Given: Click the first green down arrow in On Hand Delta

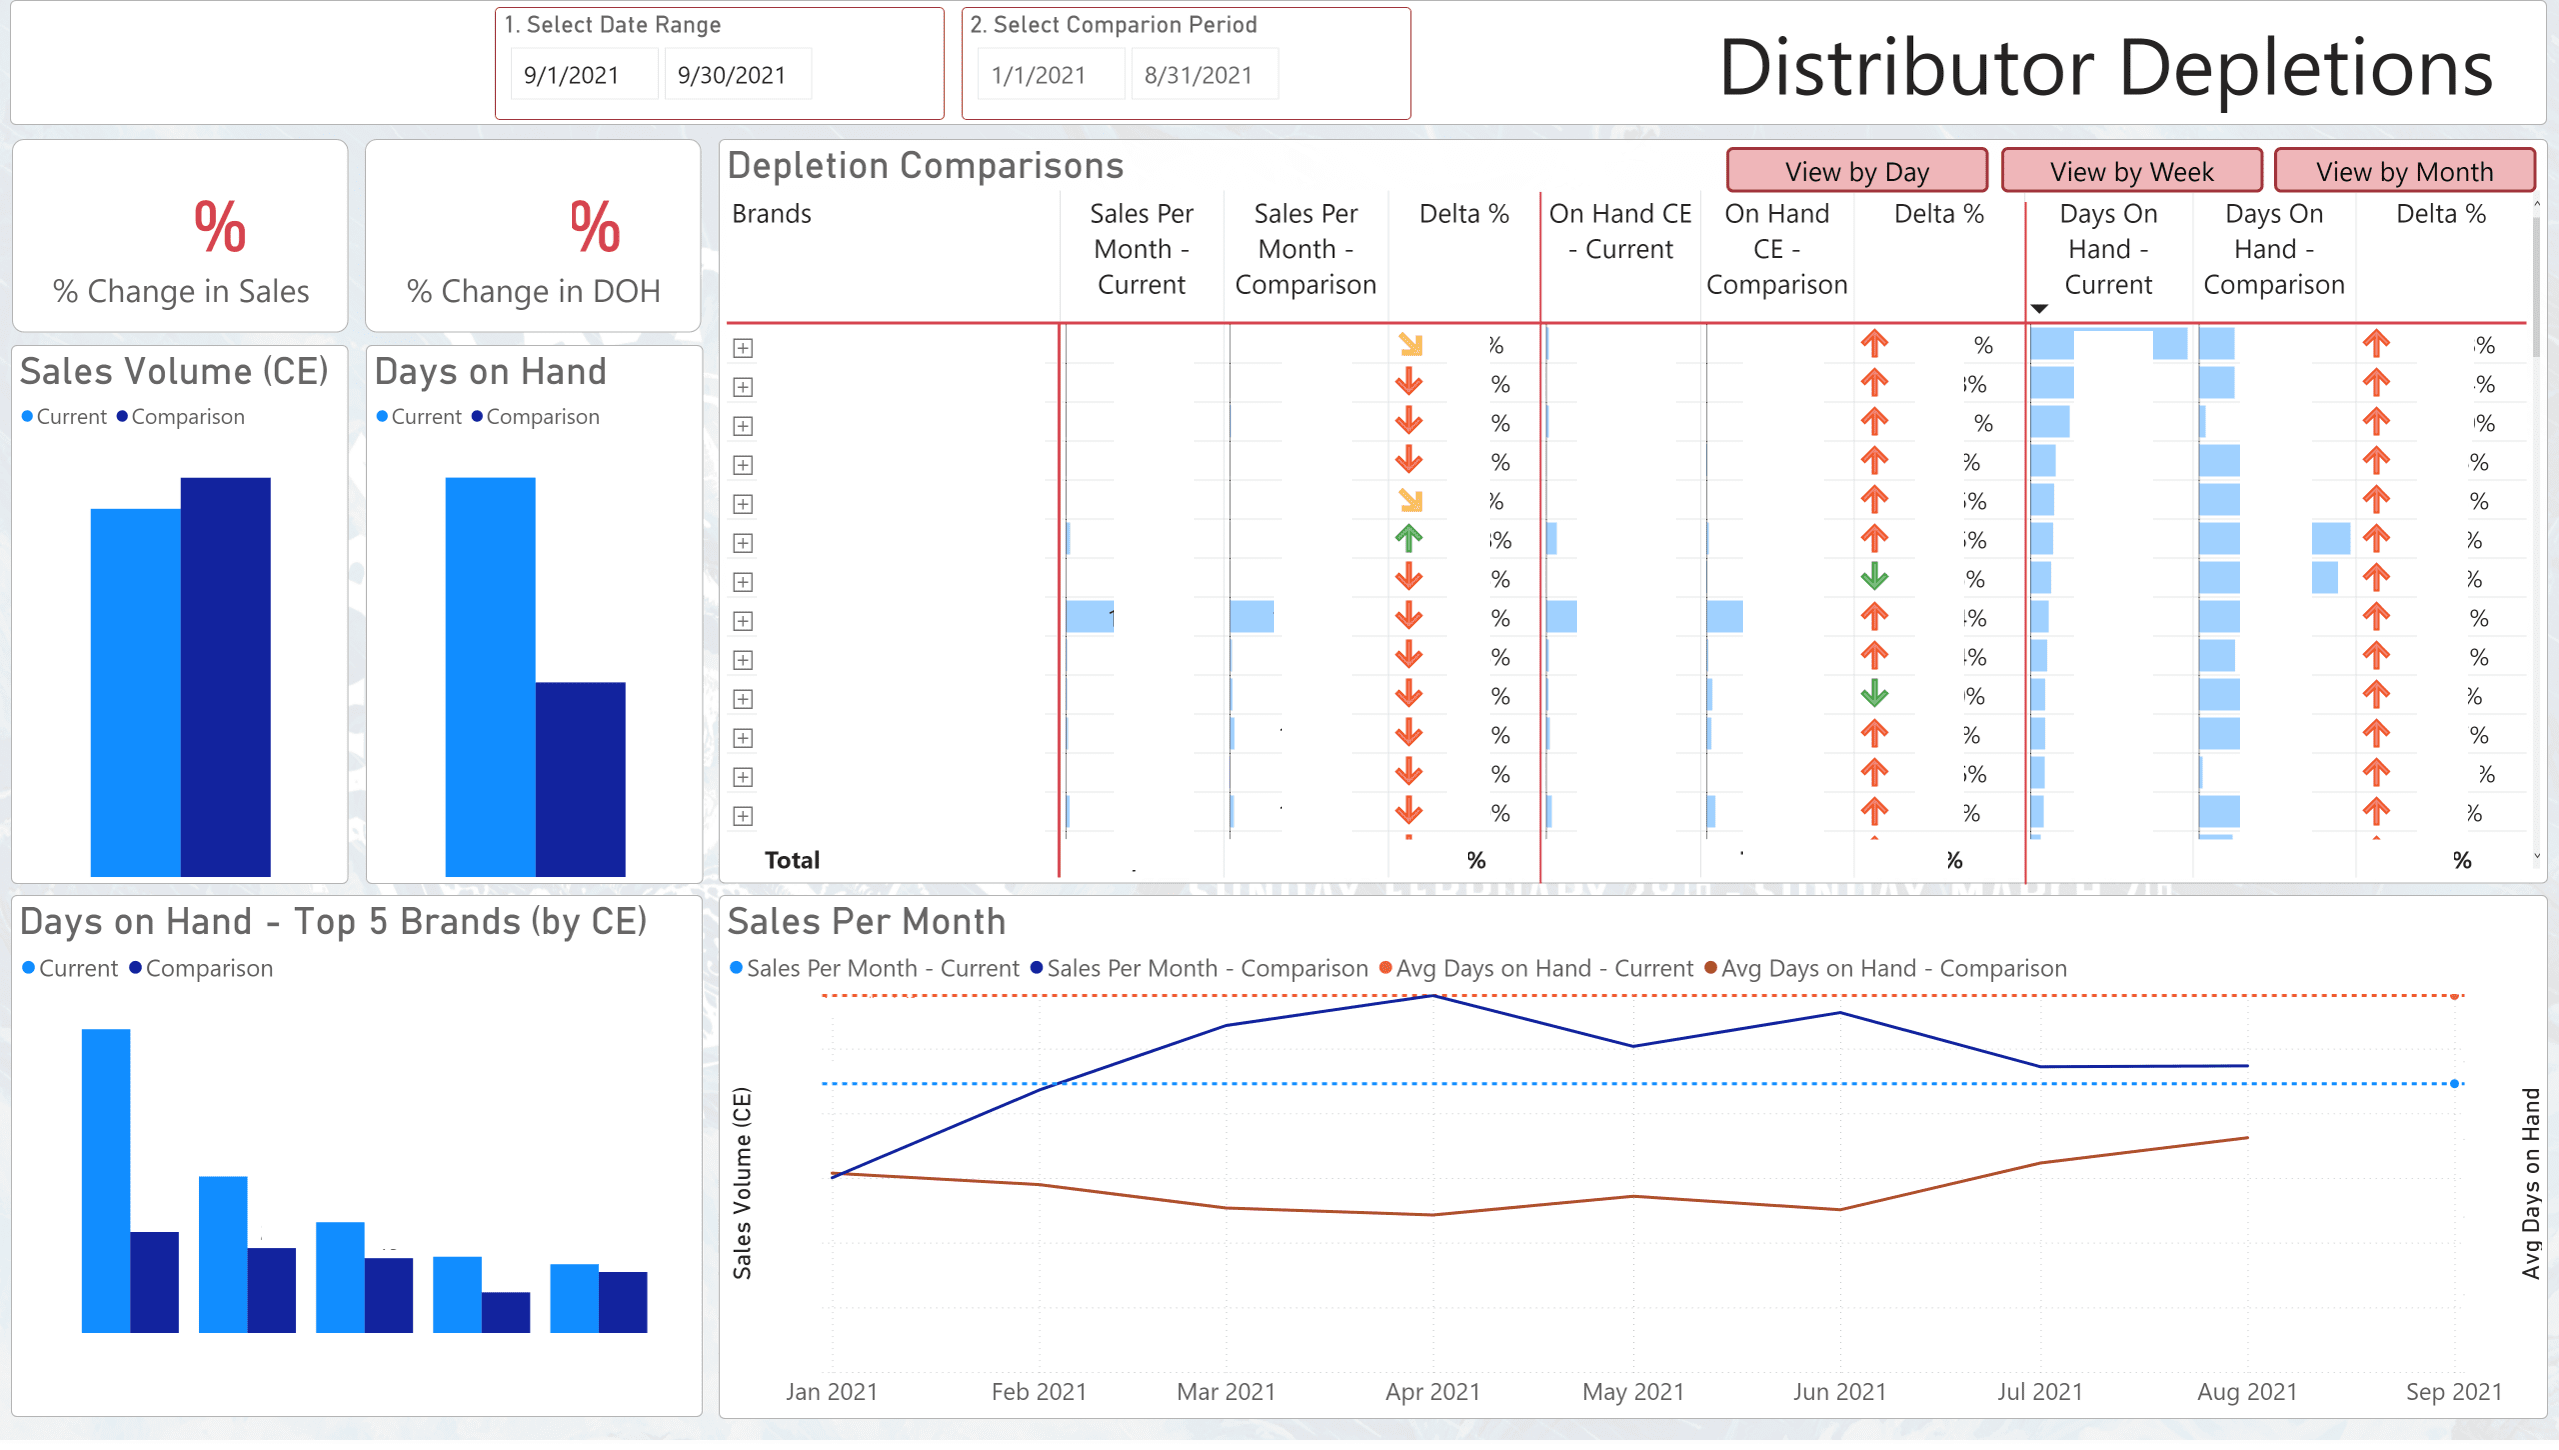Looking at the screenshot, I should [1874, 577].
